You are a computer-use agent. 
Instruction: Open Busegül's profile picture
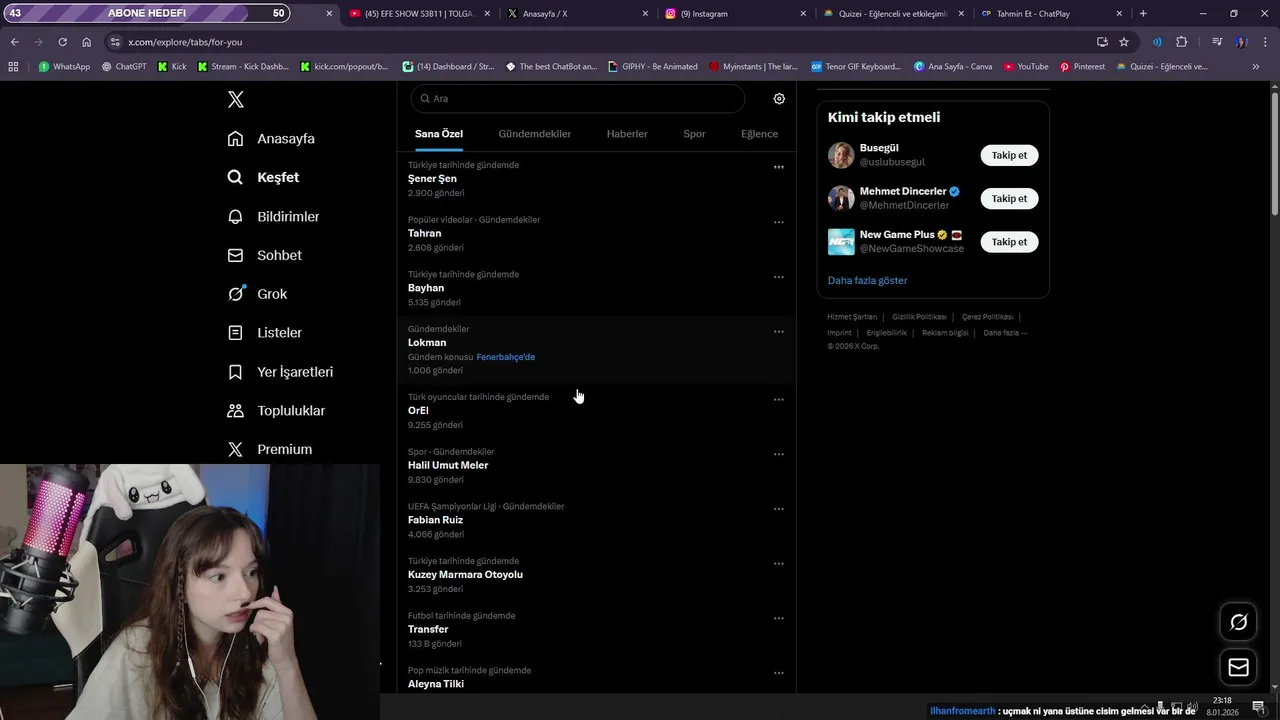841,155
